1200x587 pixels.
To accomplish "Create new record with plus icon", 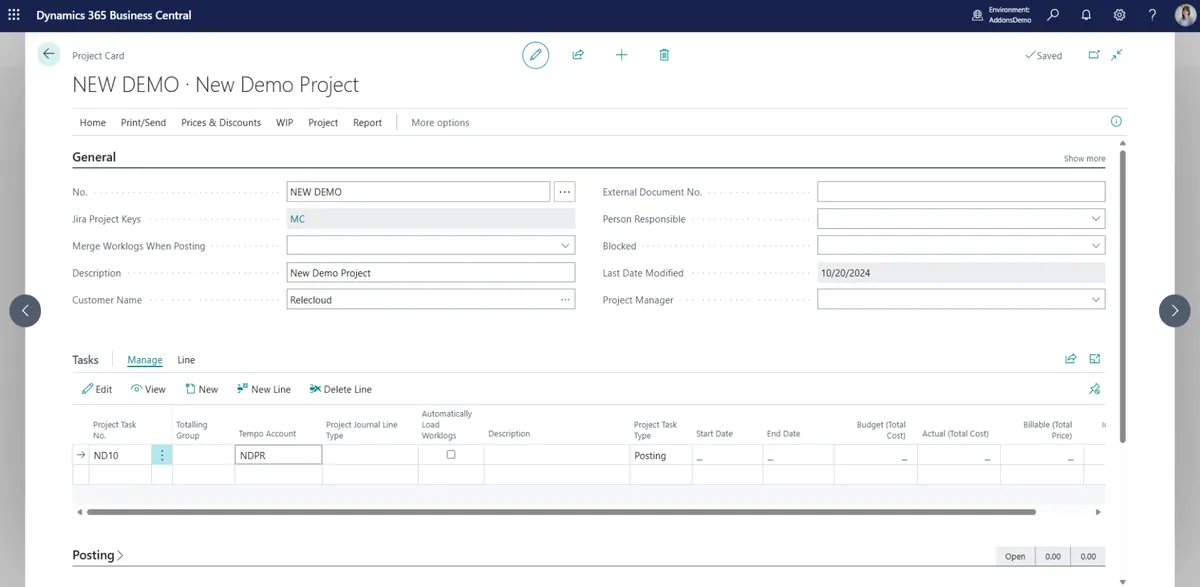I will [621, 55].
